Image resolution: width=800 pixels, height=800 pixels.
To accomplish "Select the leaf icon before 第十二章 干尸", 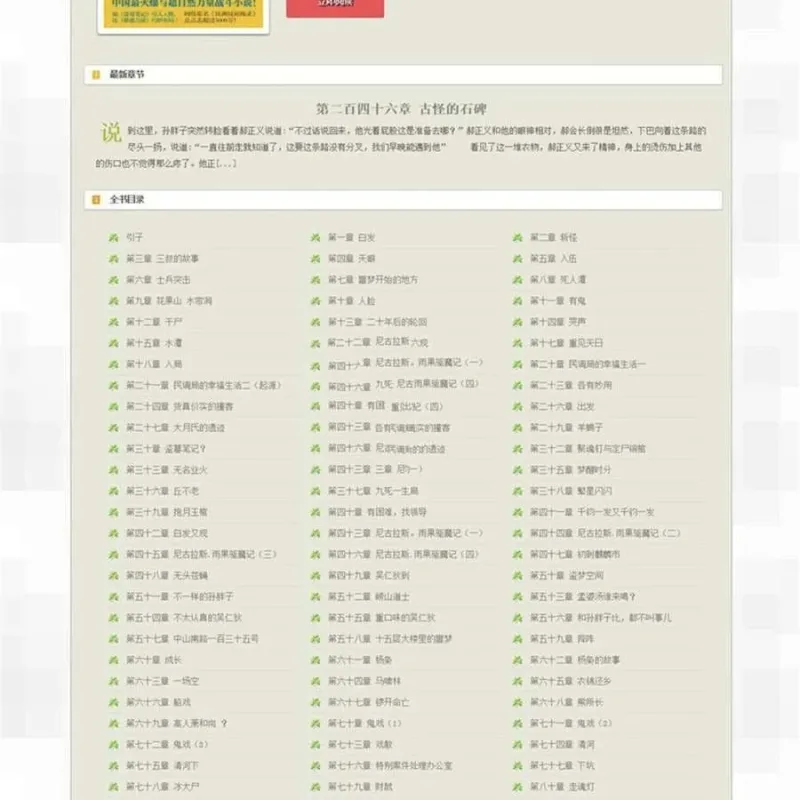I will point(113,322).
